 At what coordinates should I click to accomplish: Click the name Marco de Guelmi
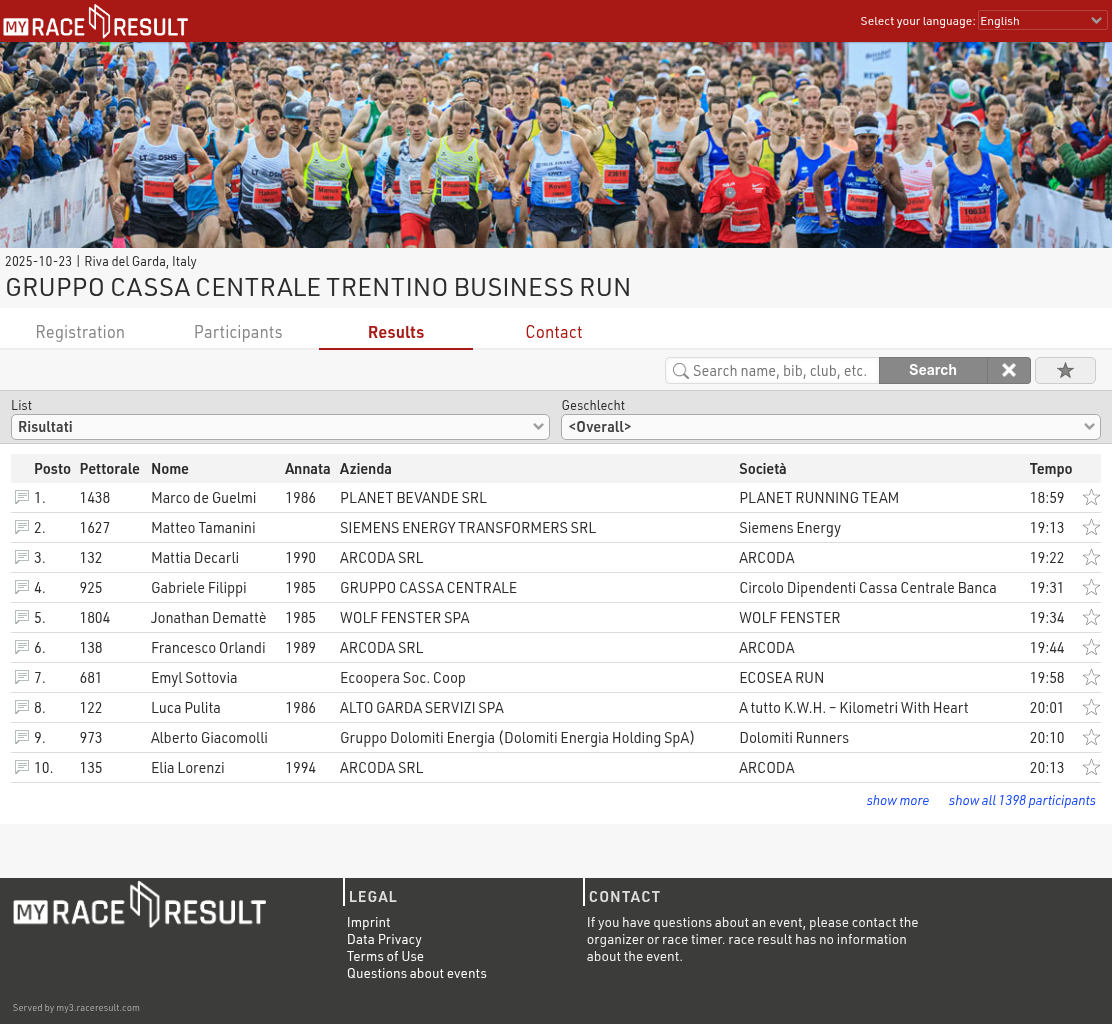[x=204, y=498]
